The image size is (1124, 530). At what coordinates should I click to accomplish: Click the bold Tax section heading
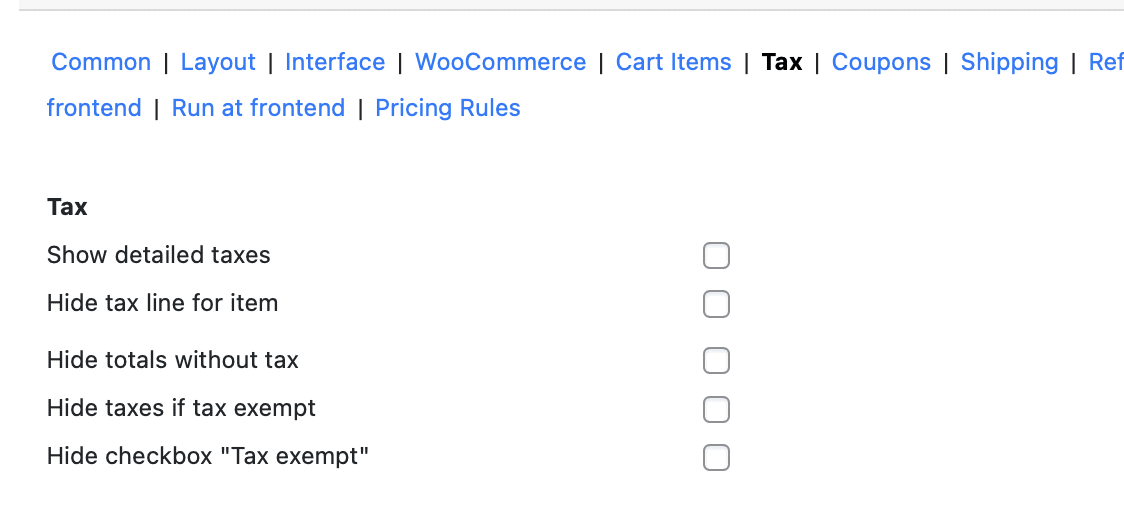click(x=67, y=207)
